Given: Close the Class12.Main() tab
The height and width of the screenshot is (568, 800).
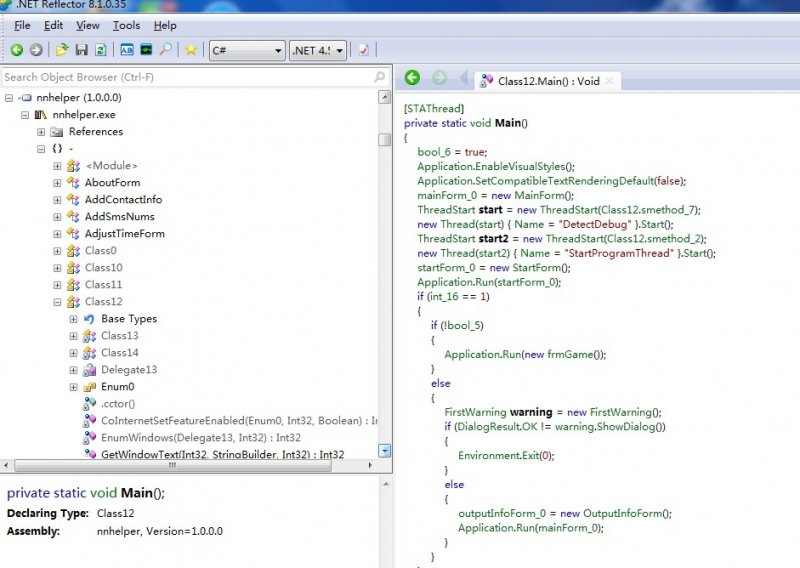Looking at the screenshot, I should [609, 81].
